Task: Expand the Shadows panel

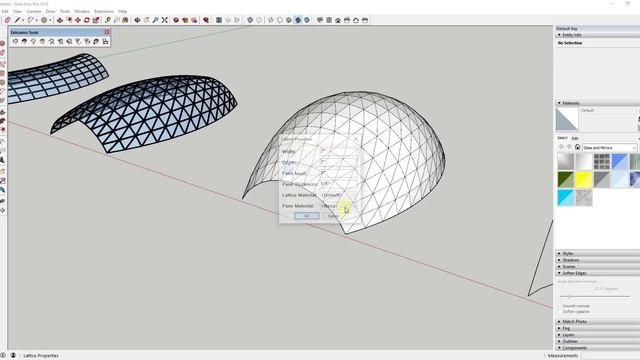Action: [559, 260]
